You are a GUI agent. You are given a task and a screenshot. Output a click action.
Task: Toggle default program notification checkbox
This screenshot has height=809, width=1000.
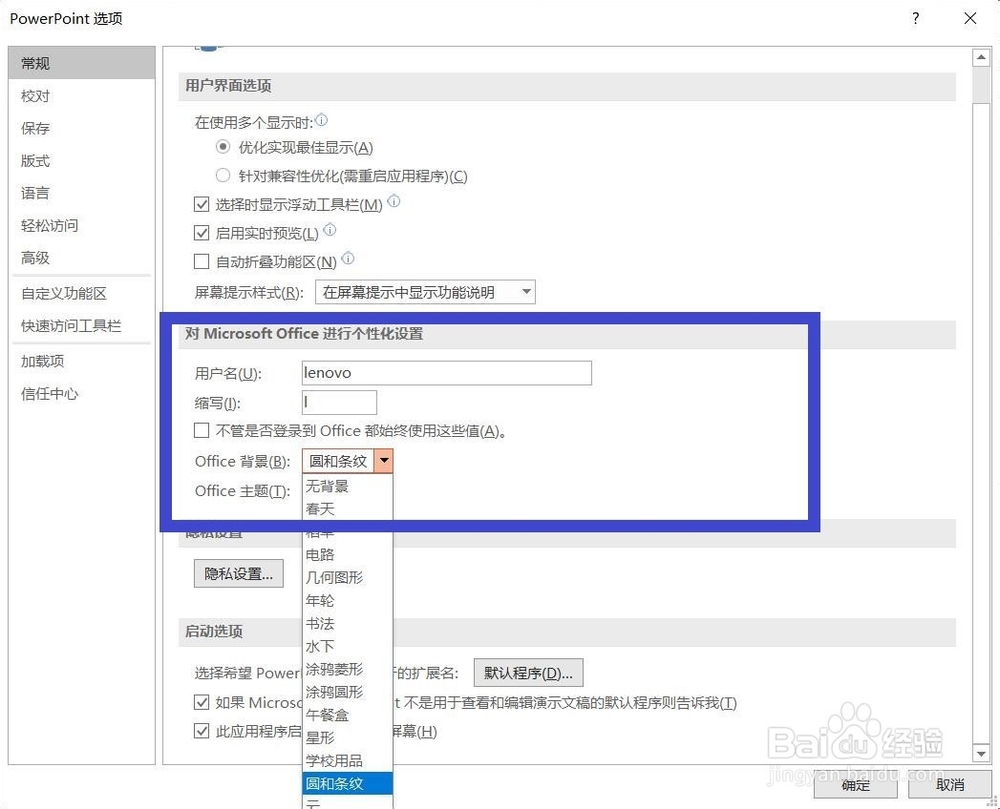point(202,703)
